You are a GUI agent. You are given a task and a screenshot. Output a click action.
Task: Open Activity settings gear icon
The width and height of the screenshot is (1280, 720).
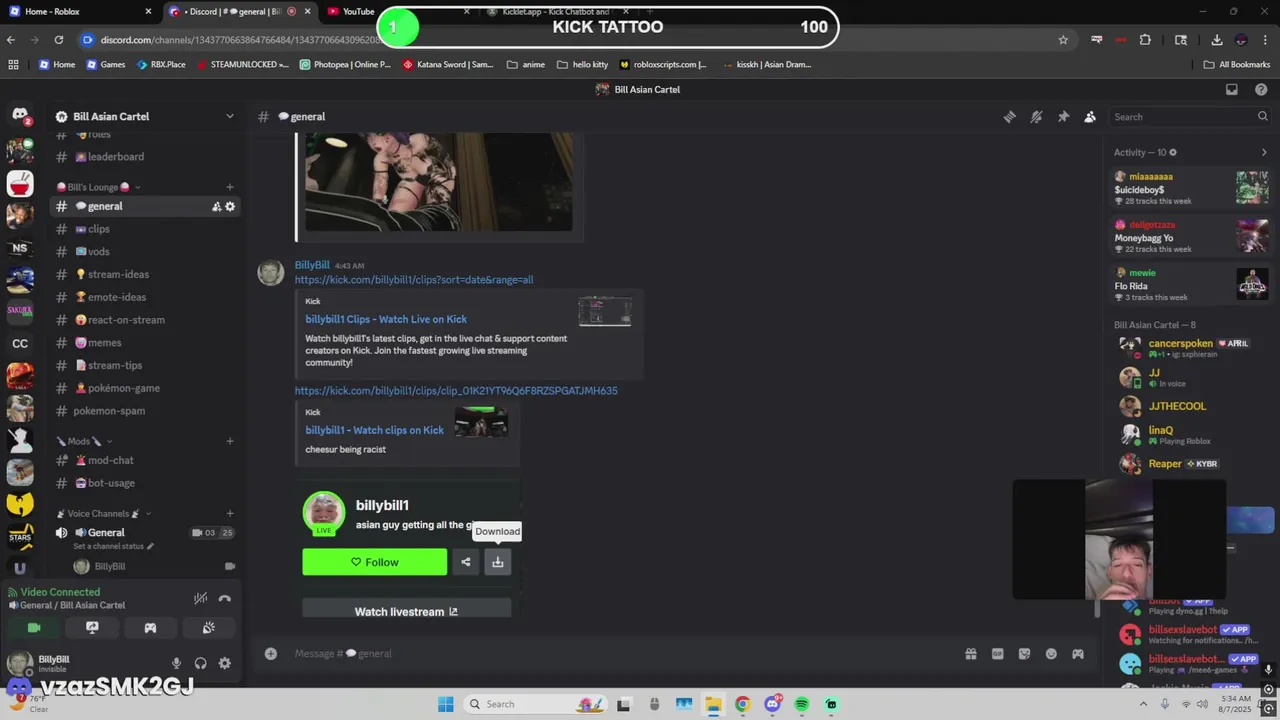tap(1173, 152)
